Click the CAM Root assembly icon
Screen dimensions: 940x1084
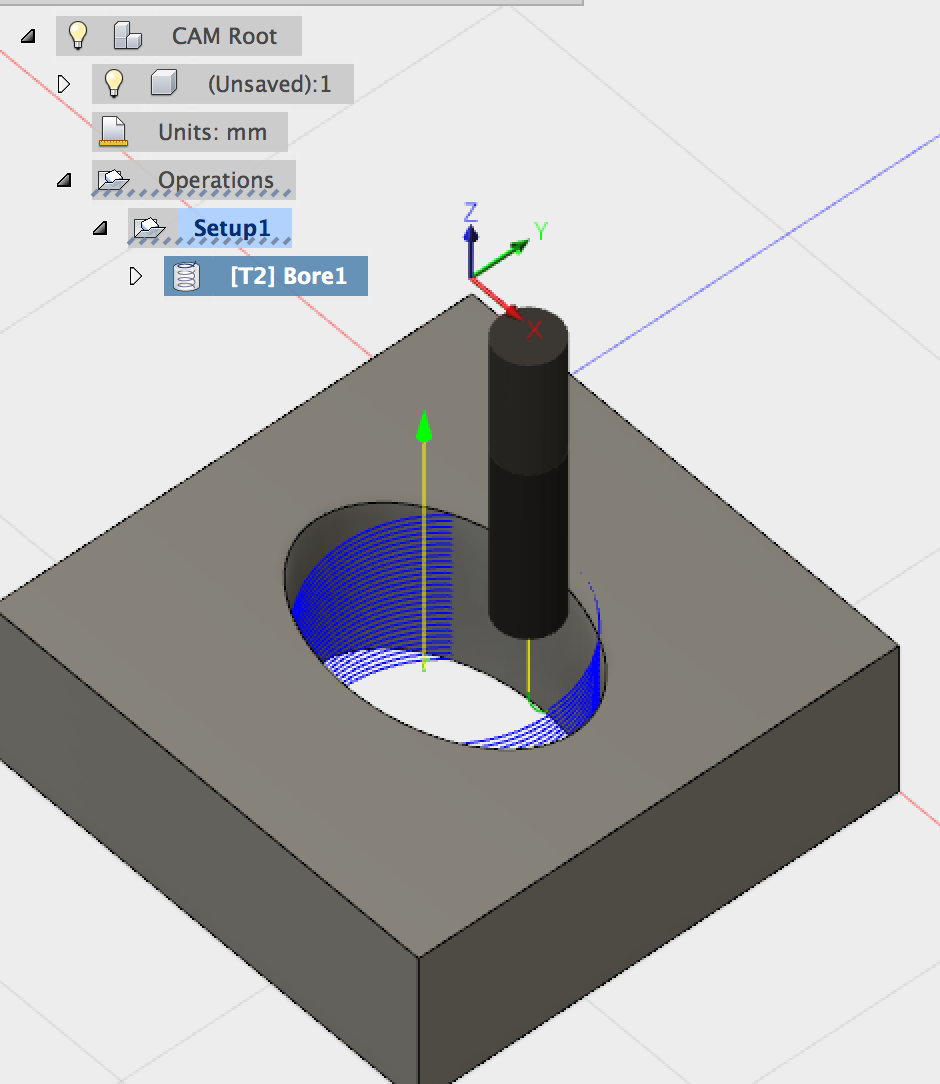pyautogui.click(x=128, y=35)
